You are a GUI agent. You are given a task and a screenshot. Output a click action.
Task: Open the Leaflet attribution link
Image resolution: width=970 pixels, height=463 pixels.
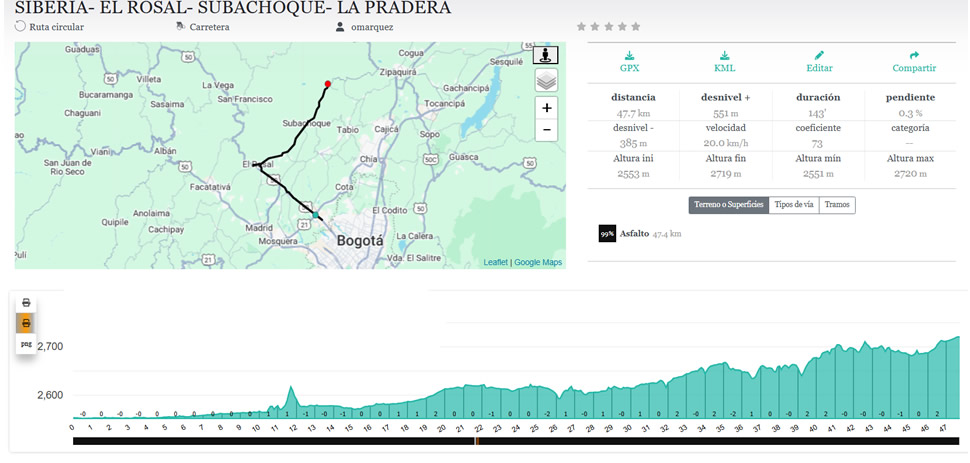[495, 262]
